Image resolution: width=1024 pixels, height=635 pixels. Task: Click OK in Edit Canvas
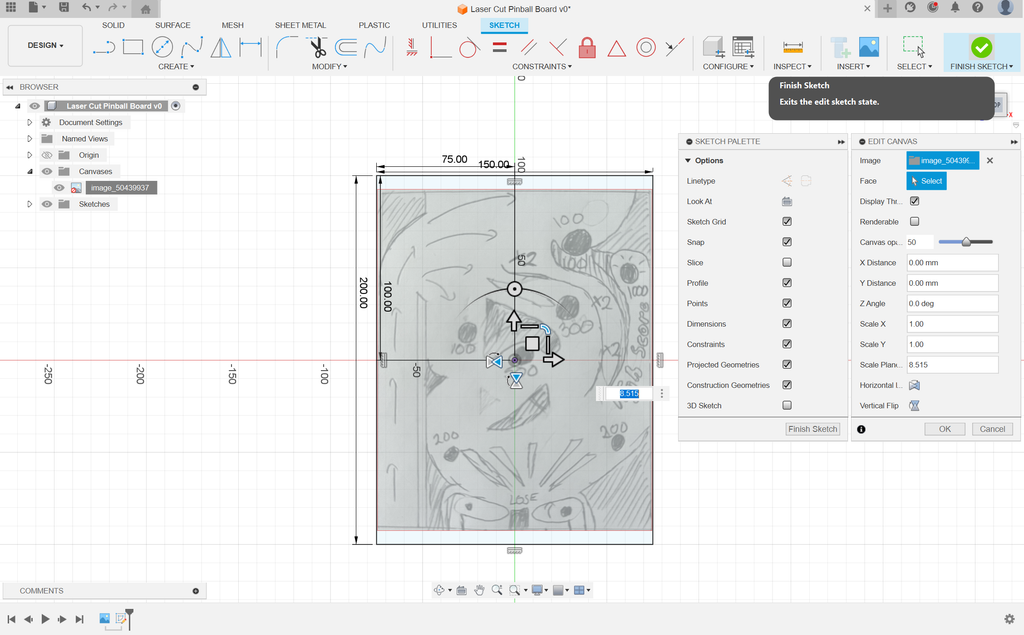coord(944,429)
